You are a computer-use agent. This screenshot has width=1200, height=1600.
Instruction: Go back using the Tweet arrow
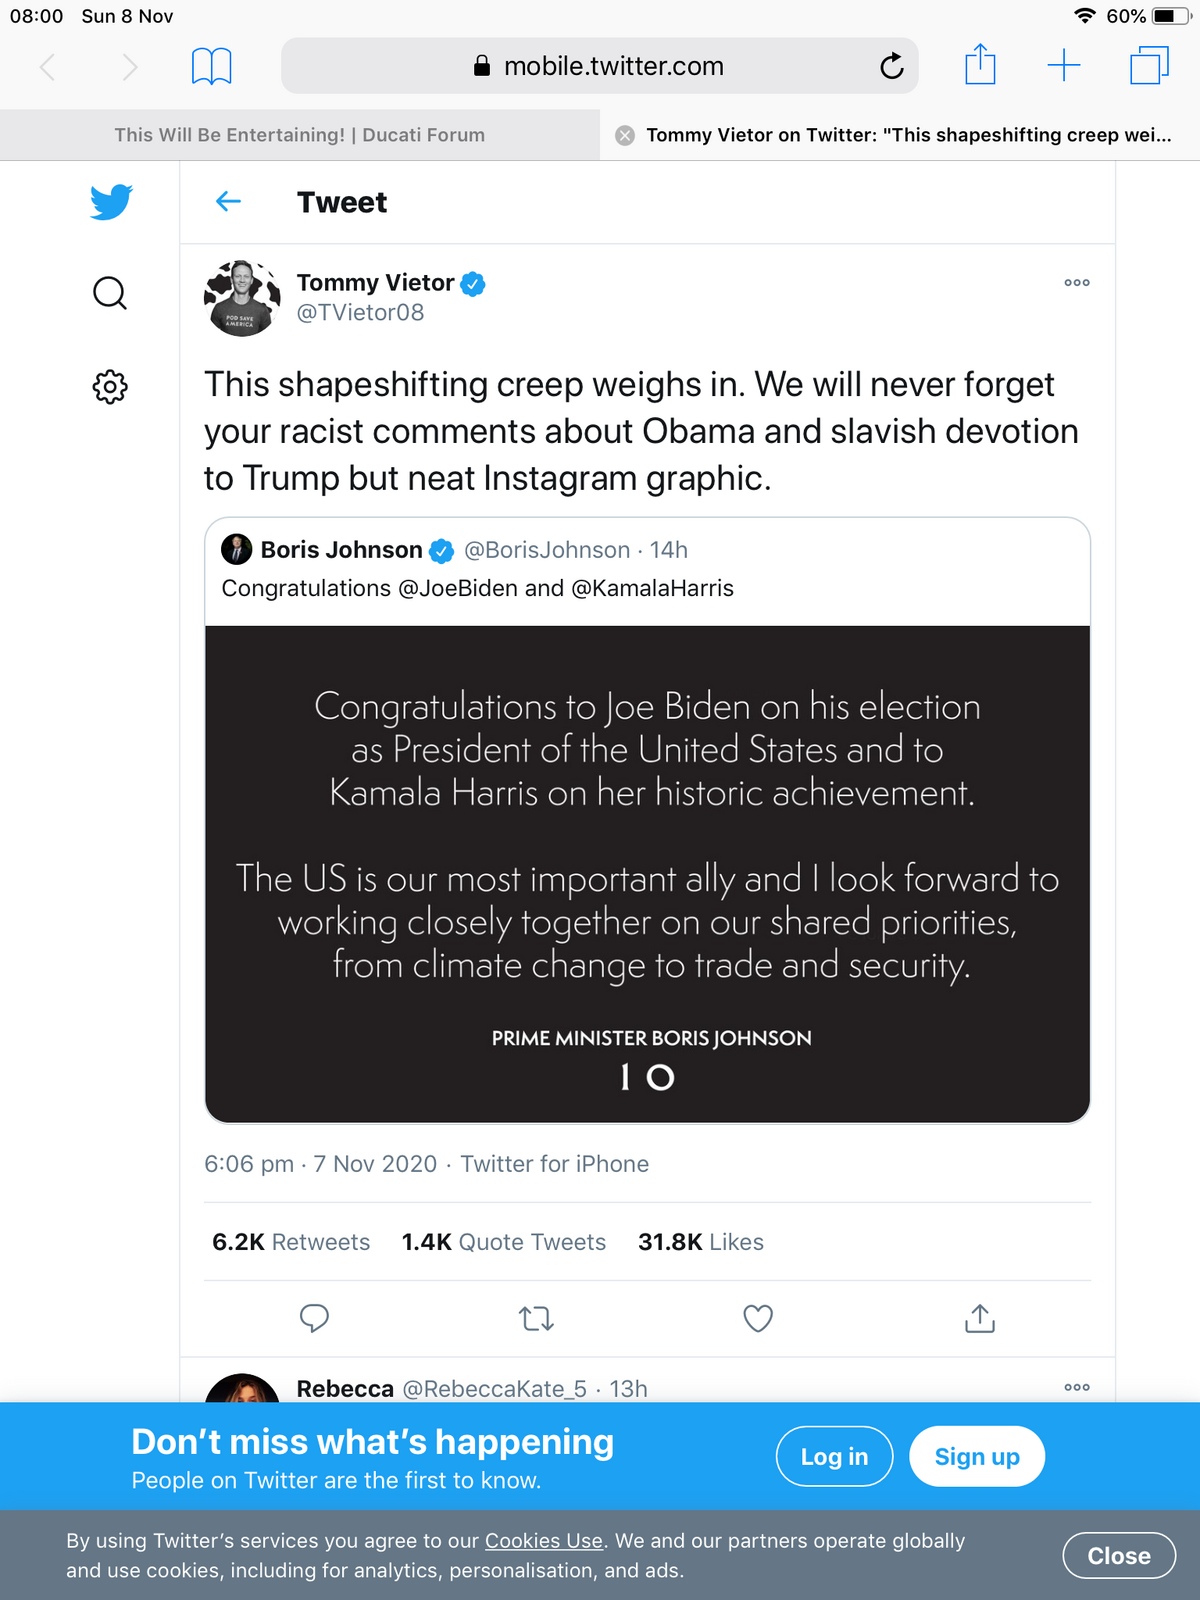tap(228, 202)
